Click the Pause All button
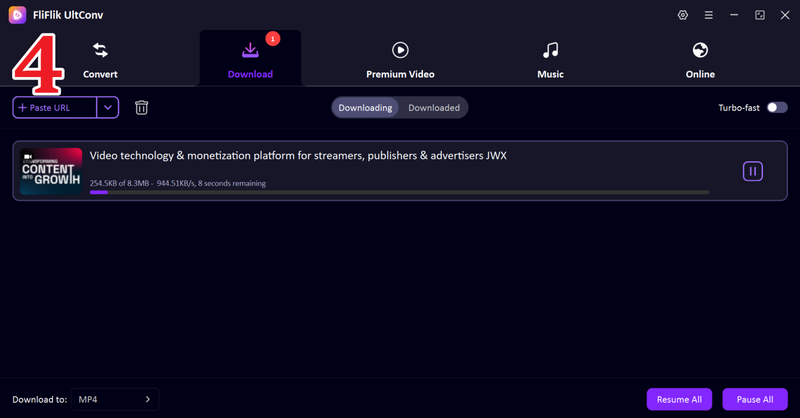 pyautogui.click(x=755, y=399)
